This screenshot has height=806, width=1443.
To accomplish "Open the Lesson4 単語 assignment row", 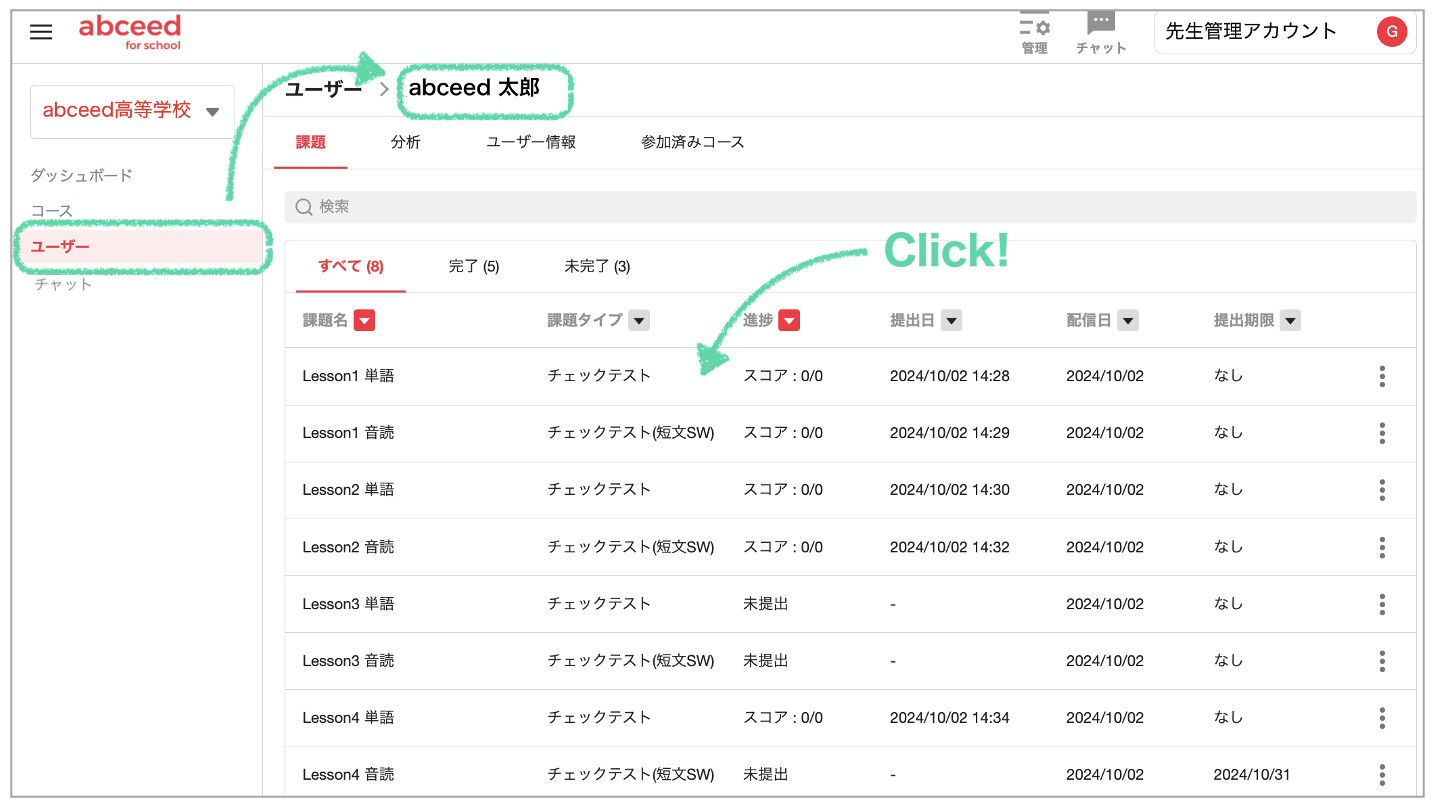I will [850, 718].
